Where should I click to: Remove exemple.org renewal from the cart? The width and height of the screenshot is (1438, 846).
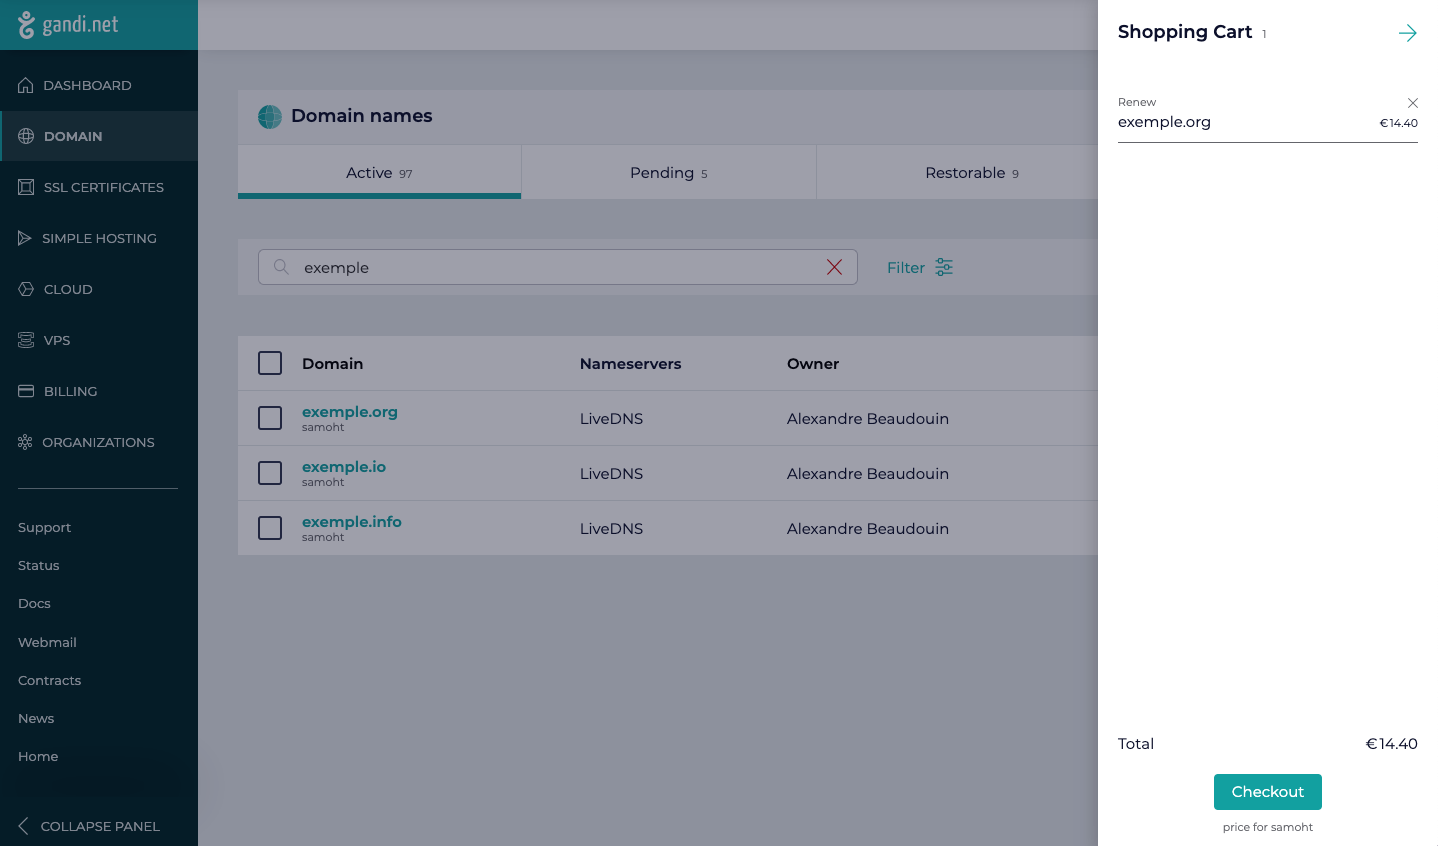tap(1412, 103)
